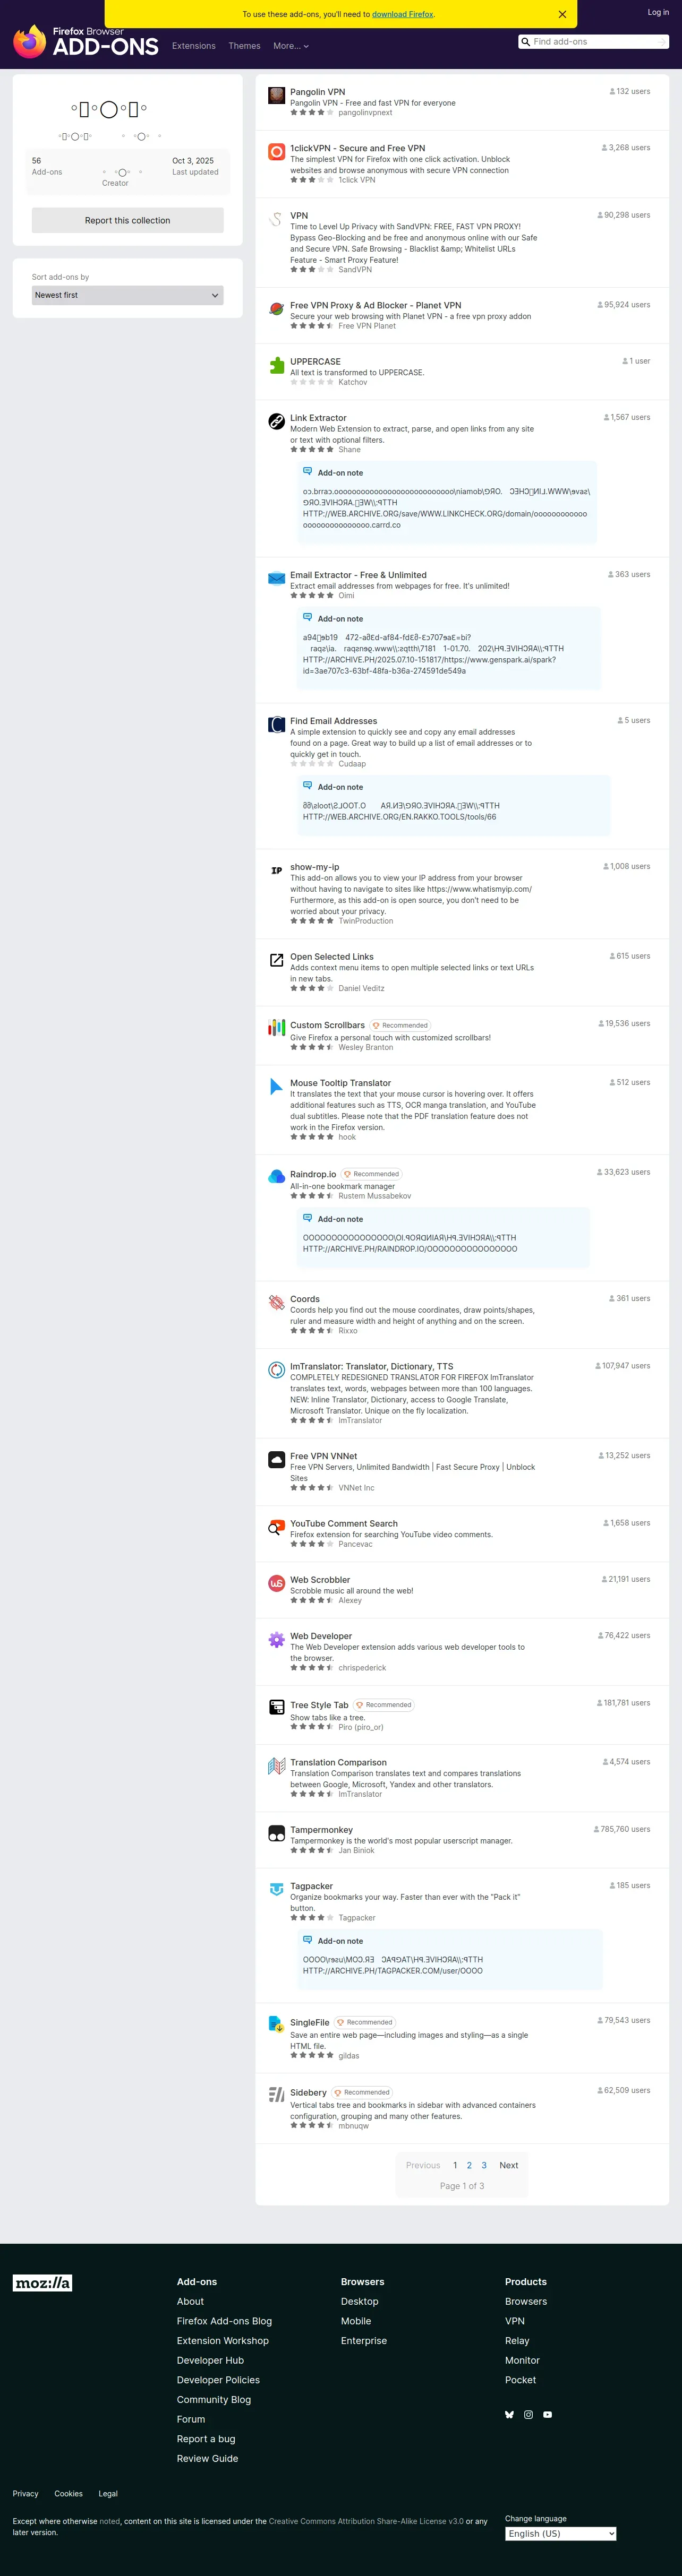Click the Translation Comparison icon
The image size is (682, 2576).
[x=276, y=1767]
